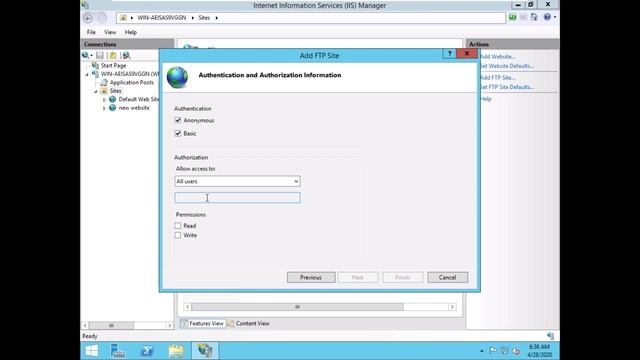Click the globe icon in dialog header
This screenshot has height=360, width=640.
pos(177,77)
